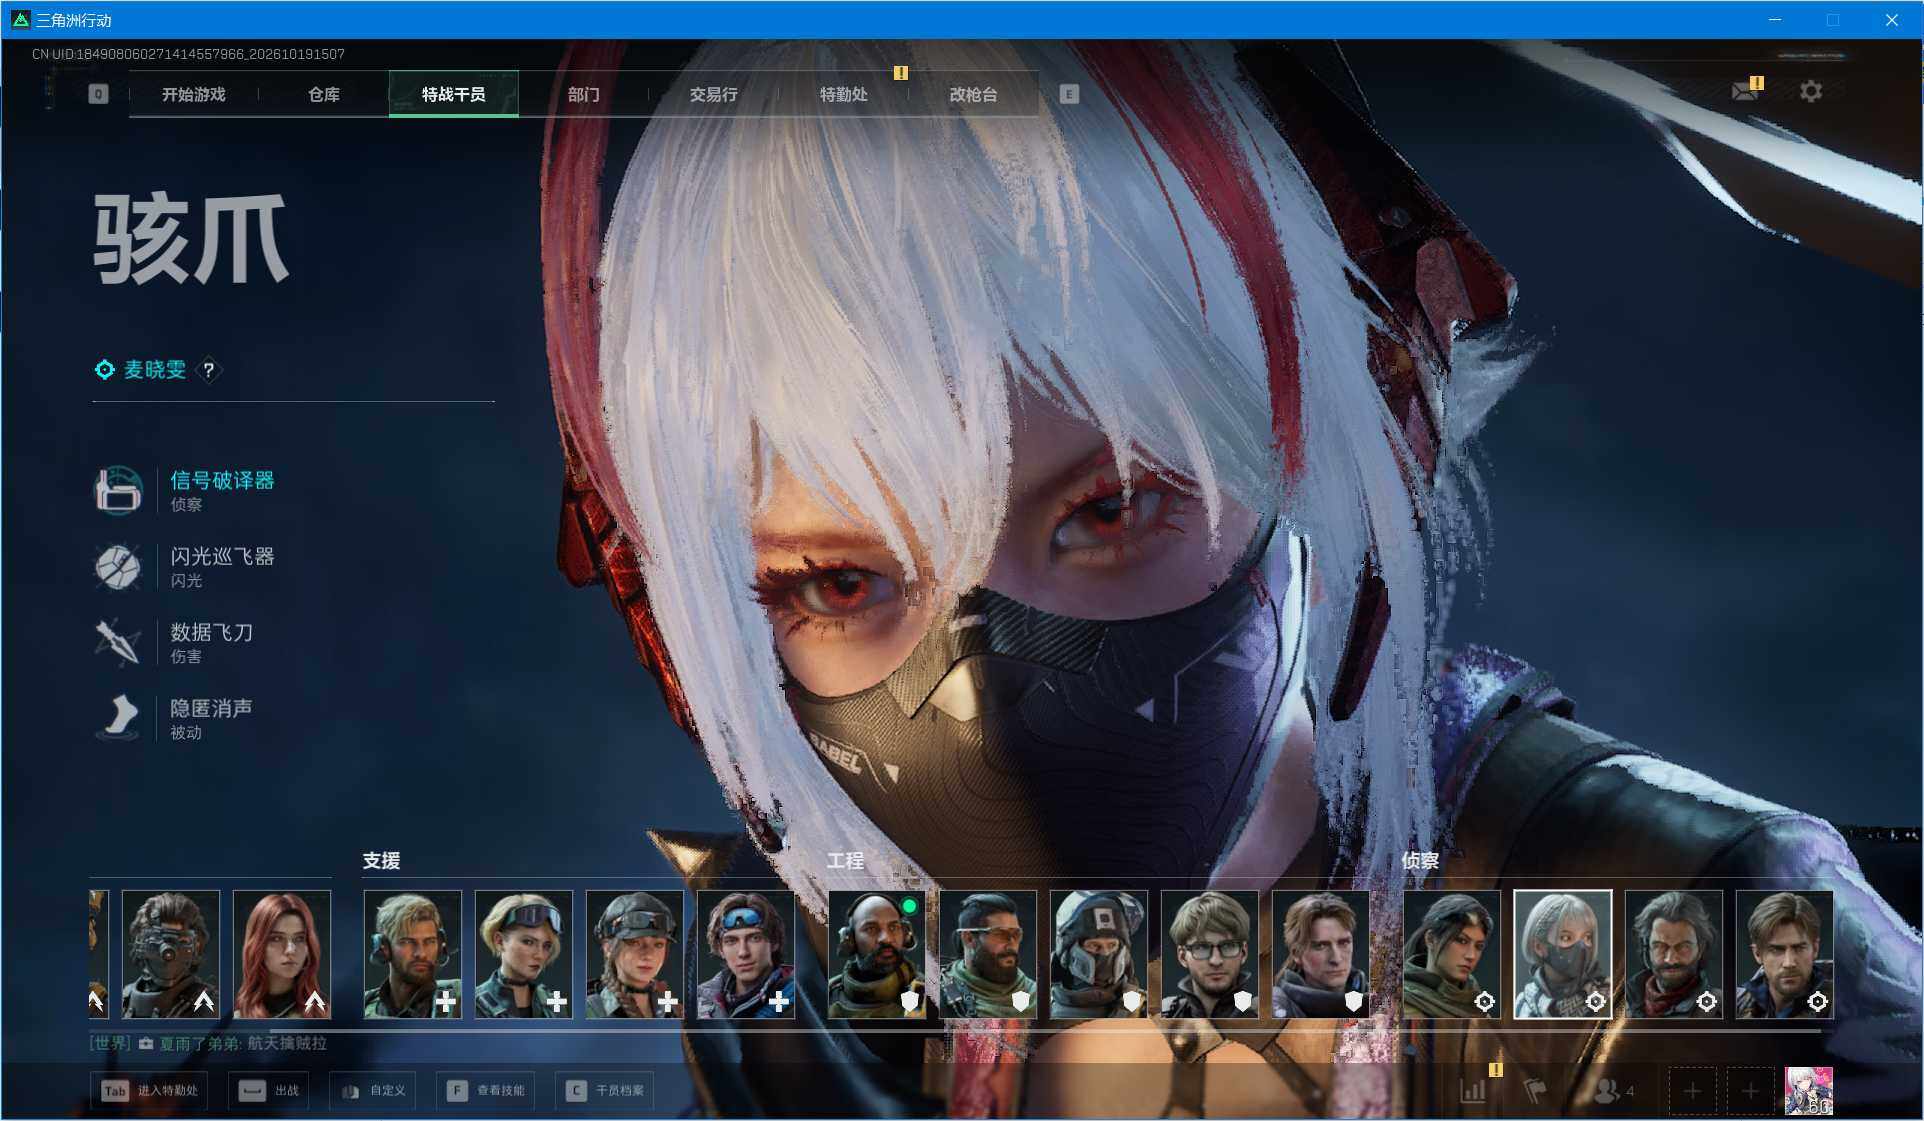Click the 进入特勤处 Tab button
Image resolution: width=1924 pixels, height=1121 pixels.
[149, 1090]
